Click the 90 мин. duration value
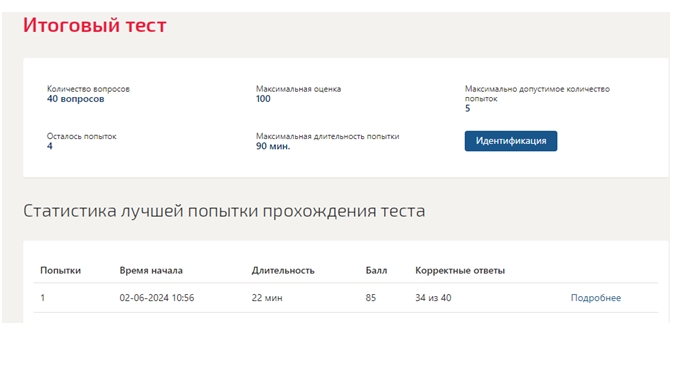 273,146
